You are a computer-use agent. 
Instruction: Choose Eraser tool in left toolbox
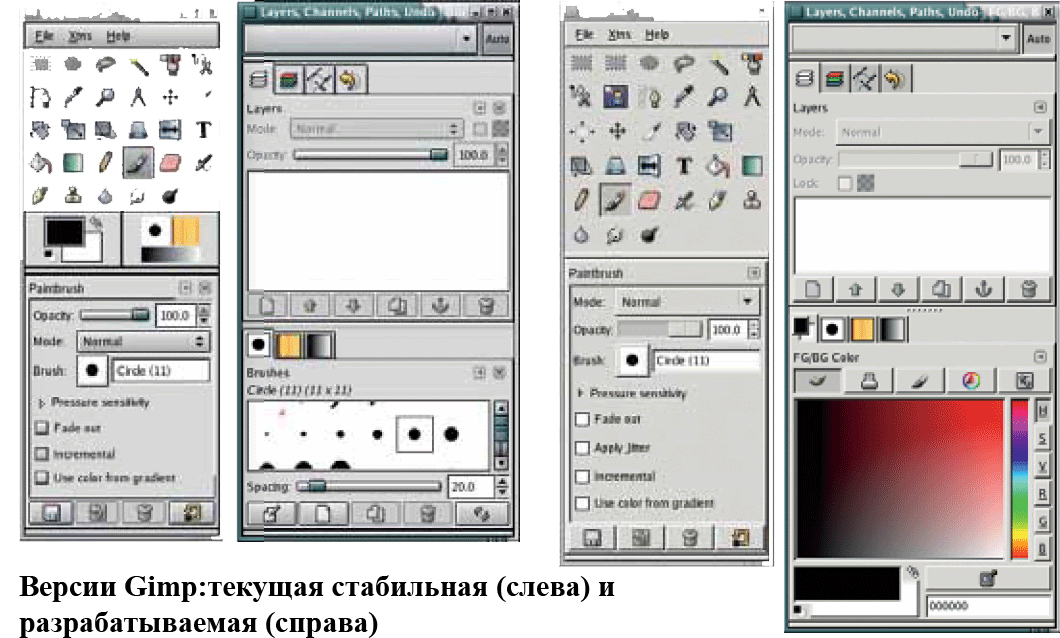click(x=170, y=162)
